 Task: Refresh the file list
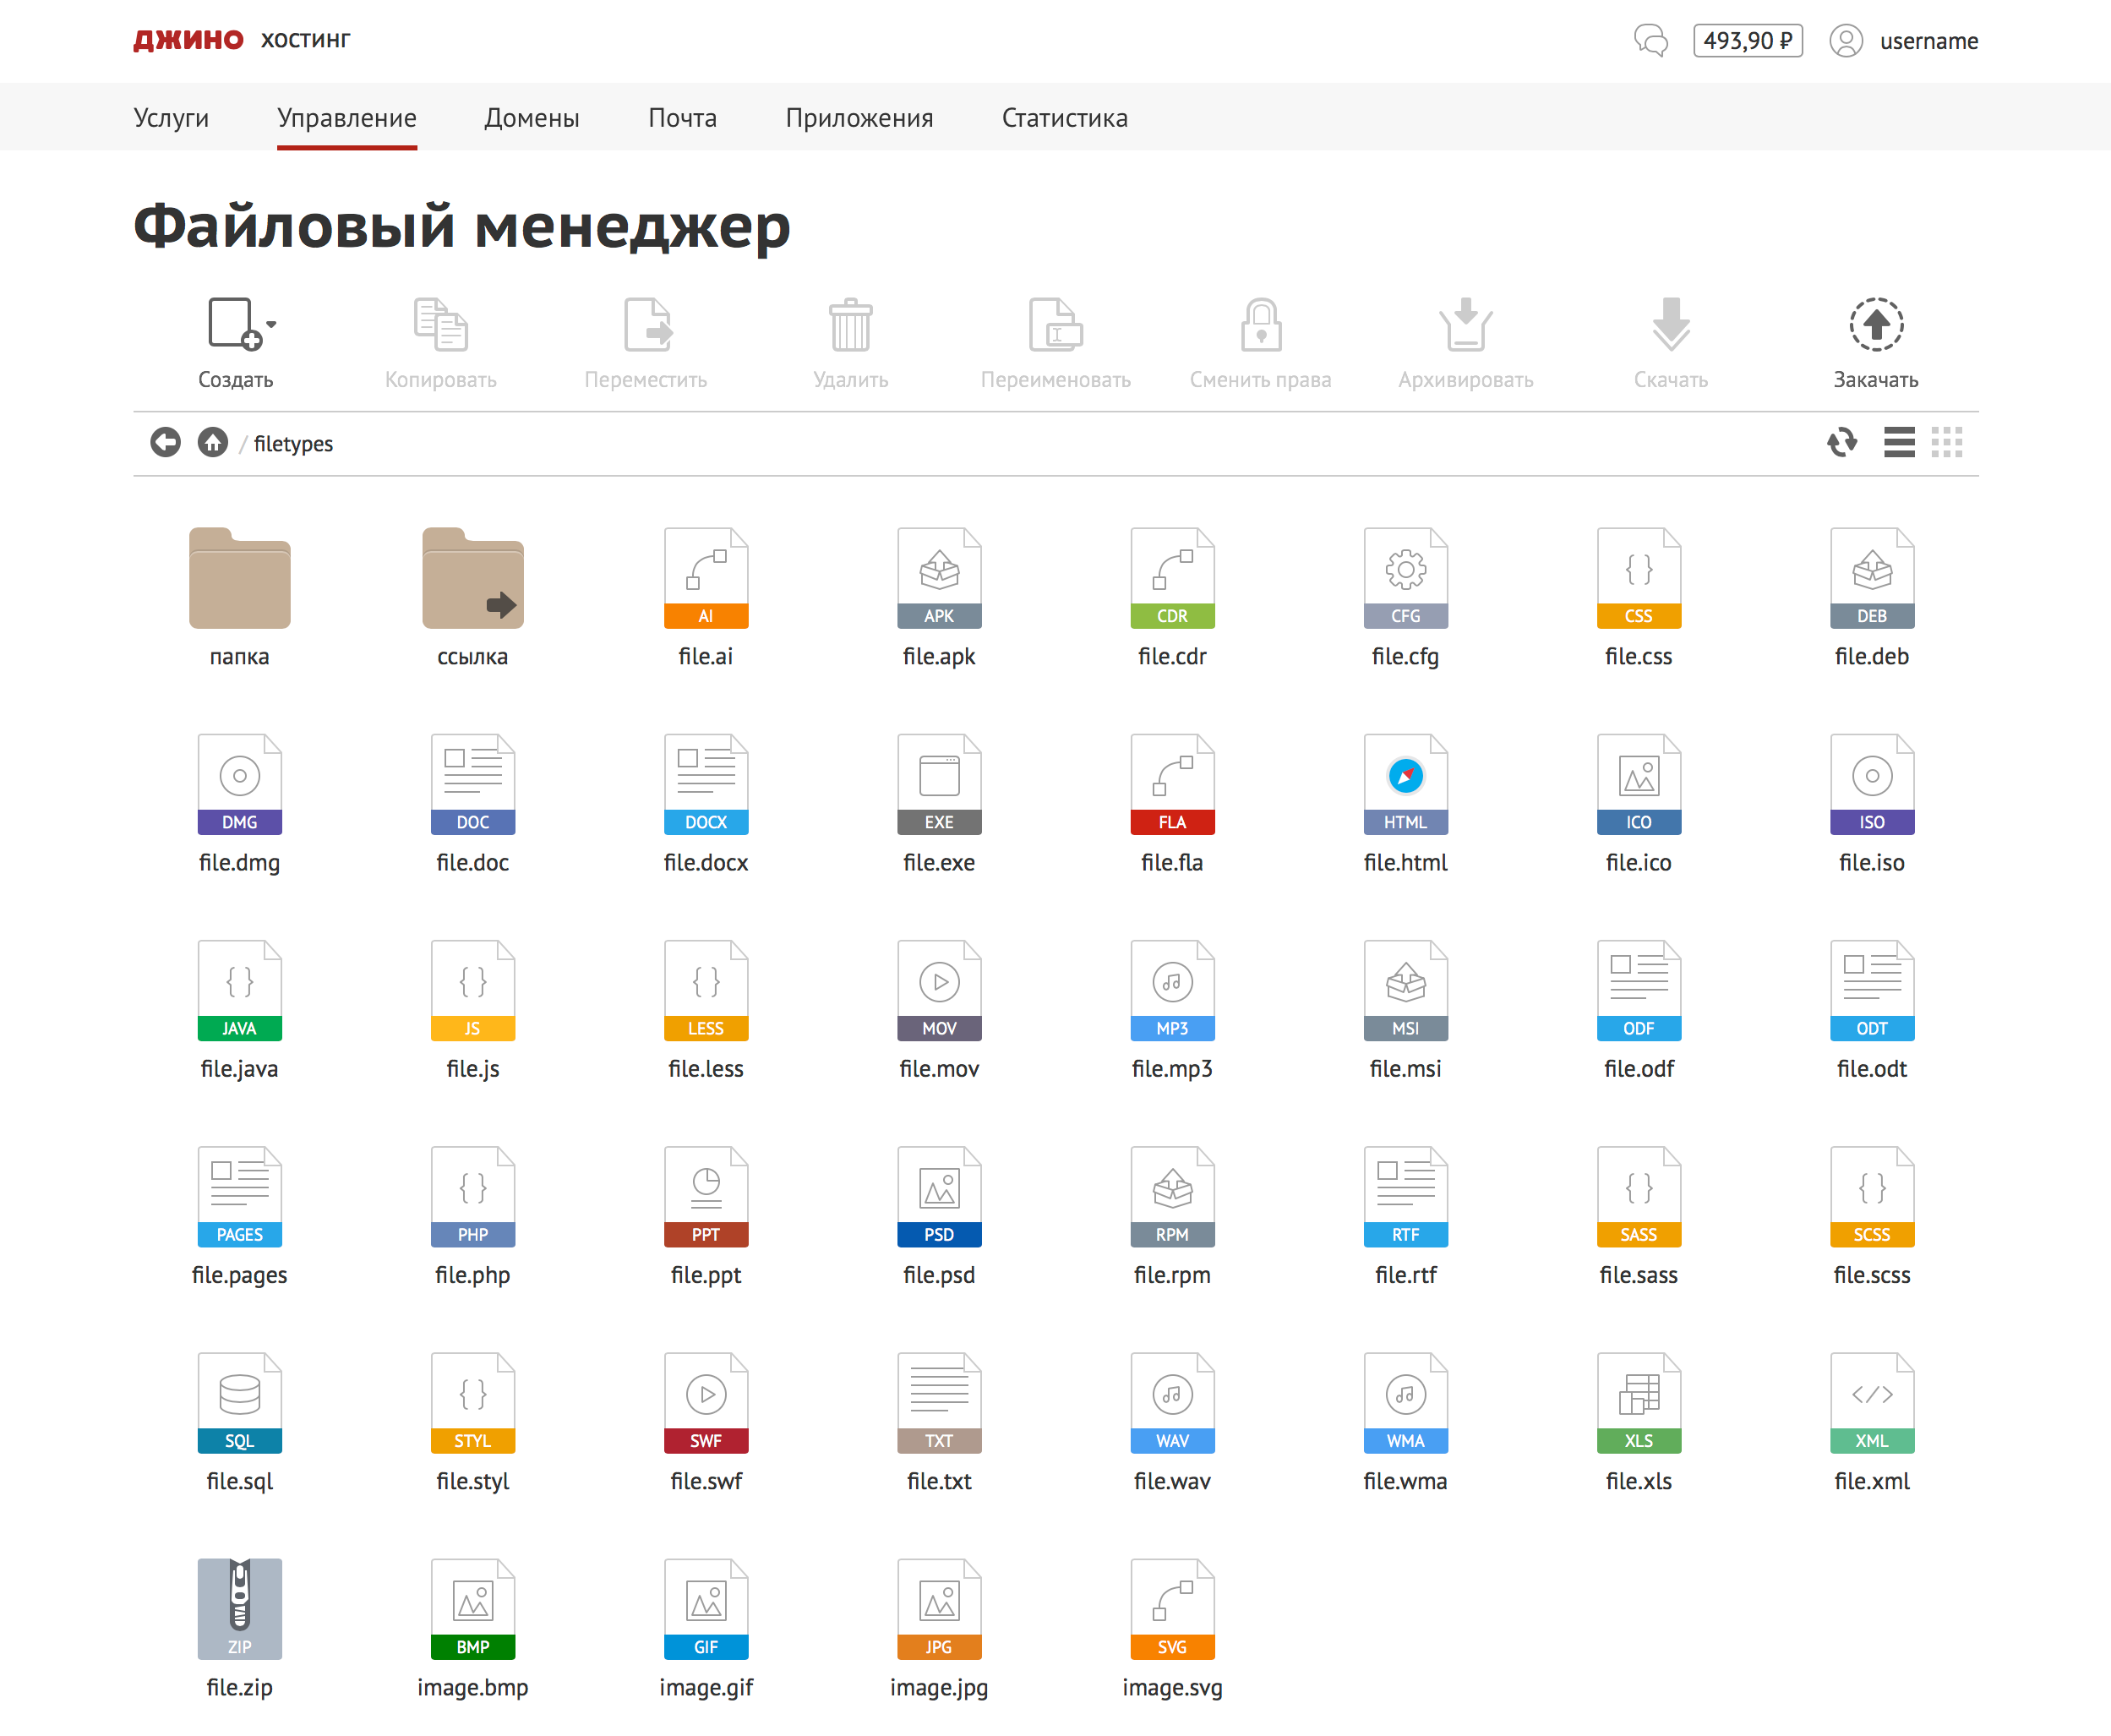pyautogui.click(x=1842, y=442)
